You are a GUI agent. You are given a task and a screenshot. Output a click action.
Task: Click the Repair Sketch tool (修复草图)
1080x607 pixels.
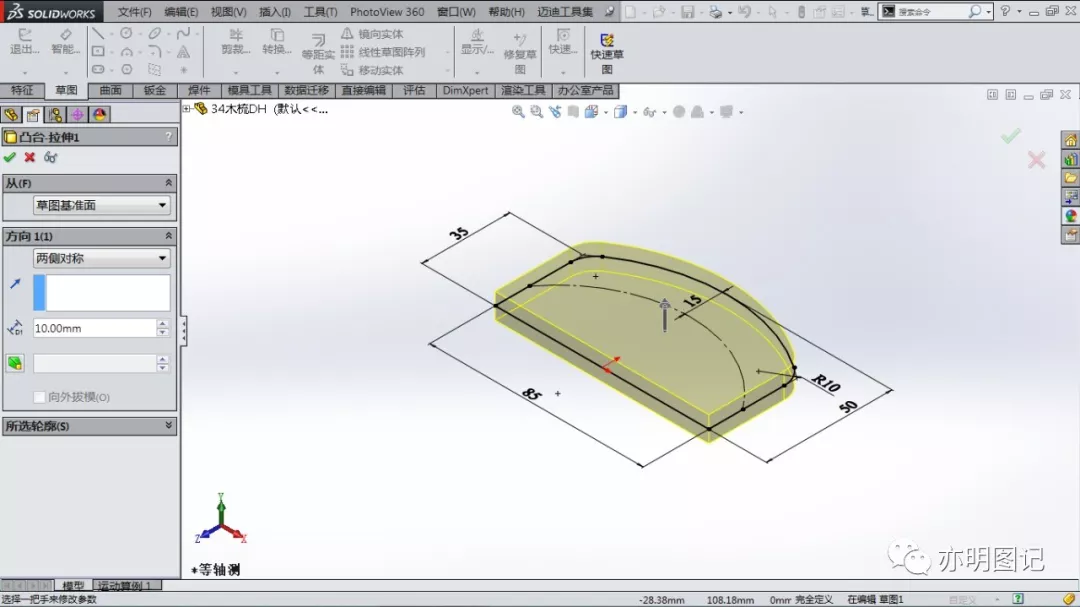pyautogui.click(x=520, y=52)
